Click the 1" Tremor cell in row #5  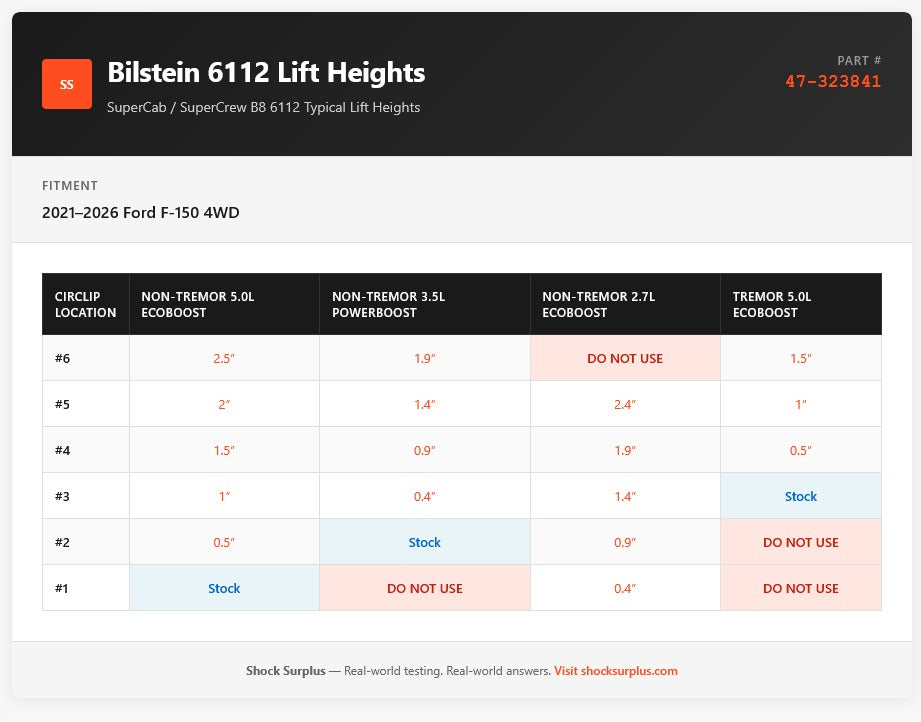point(801,404)
